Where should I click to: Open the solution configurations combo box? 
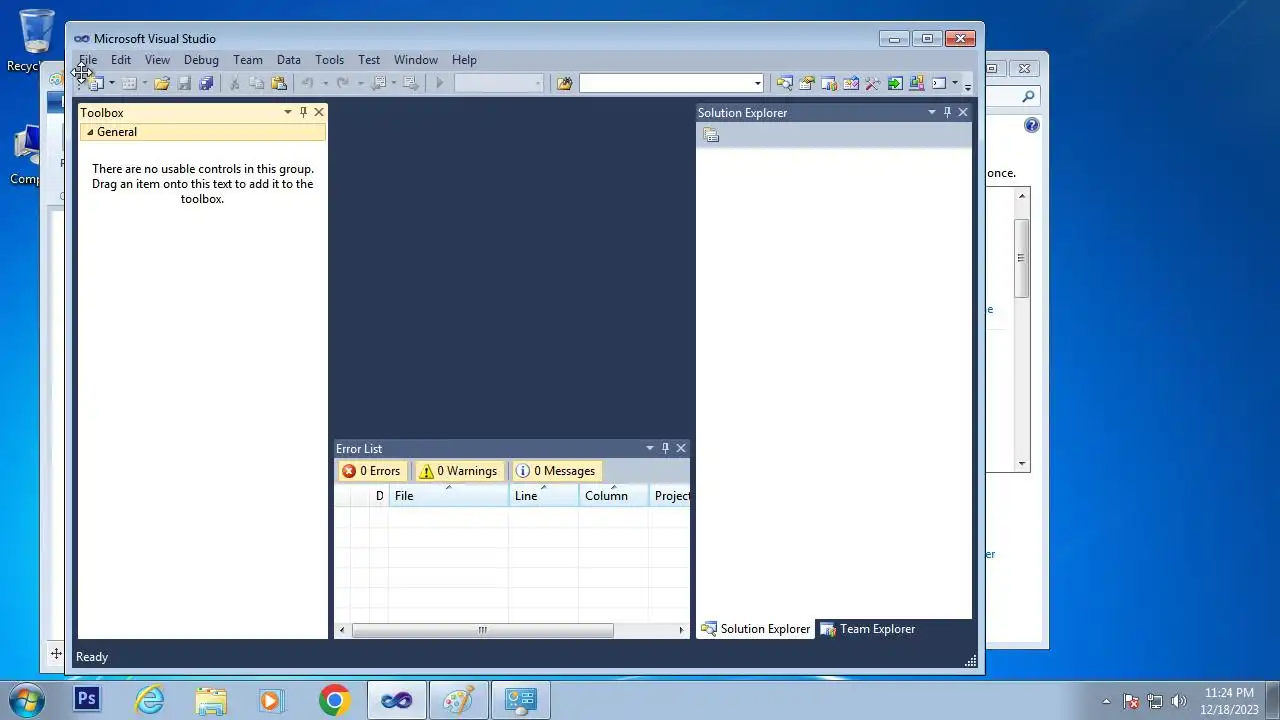[x=499, y=84]
